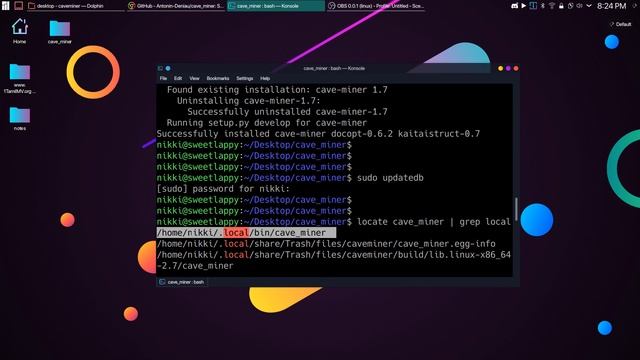Click the Konsole title bar text
Screen dimensions: 640x360
pos(334,69)
